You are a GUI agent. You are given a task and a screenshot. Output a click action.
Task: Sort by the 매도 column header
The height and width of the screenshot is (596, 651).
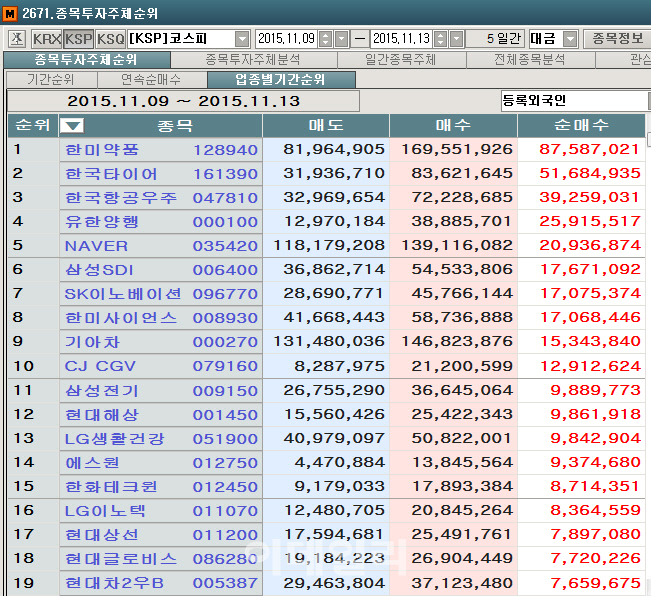point(326,125)
